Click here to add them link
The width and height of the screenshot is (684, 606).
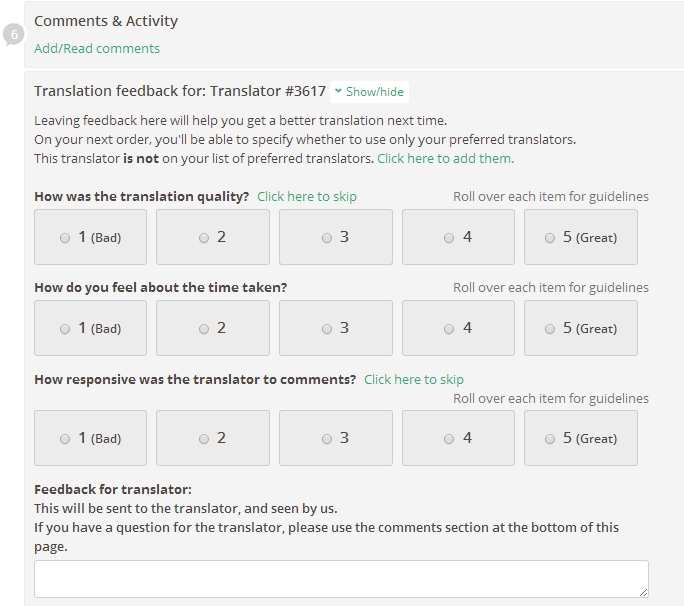pos(445,158)
